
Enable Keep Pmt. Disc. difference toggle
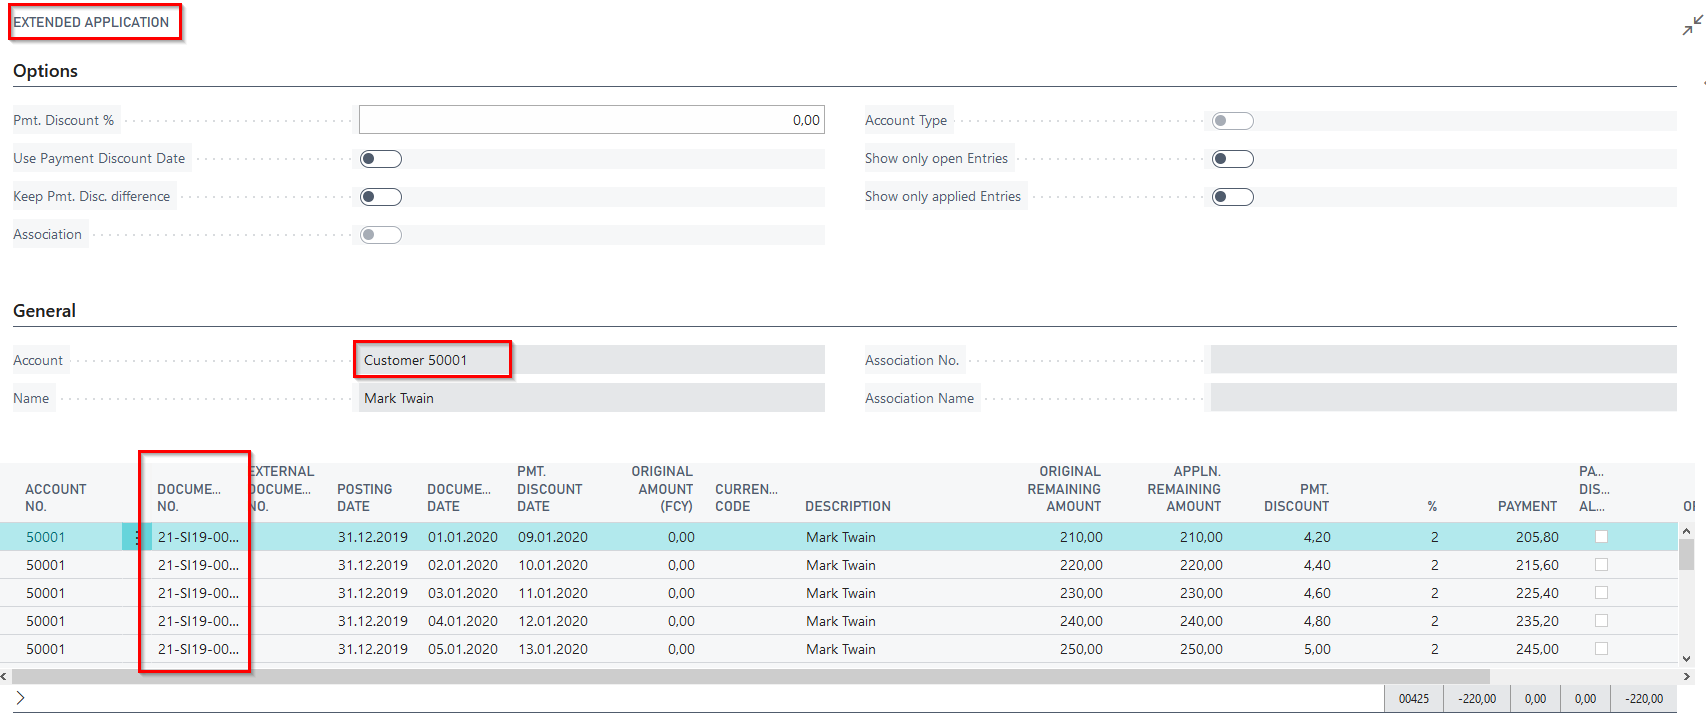[381, 197]
